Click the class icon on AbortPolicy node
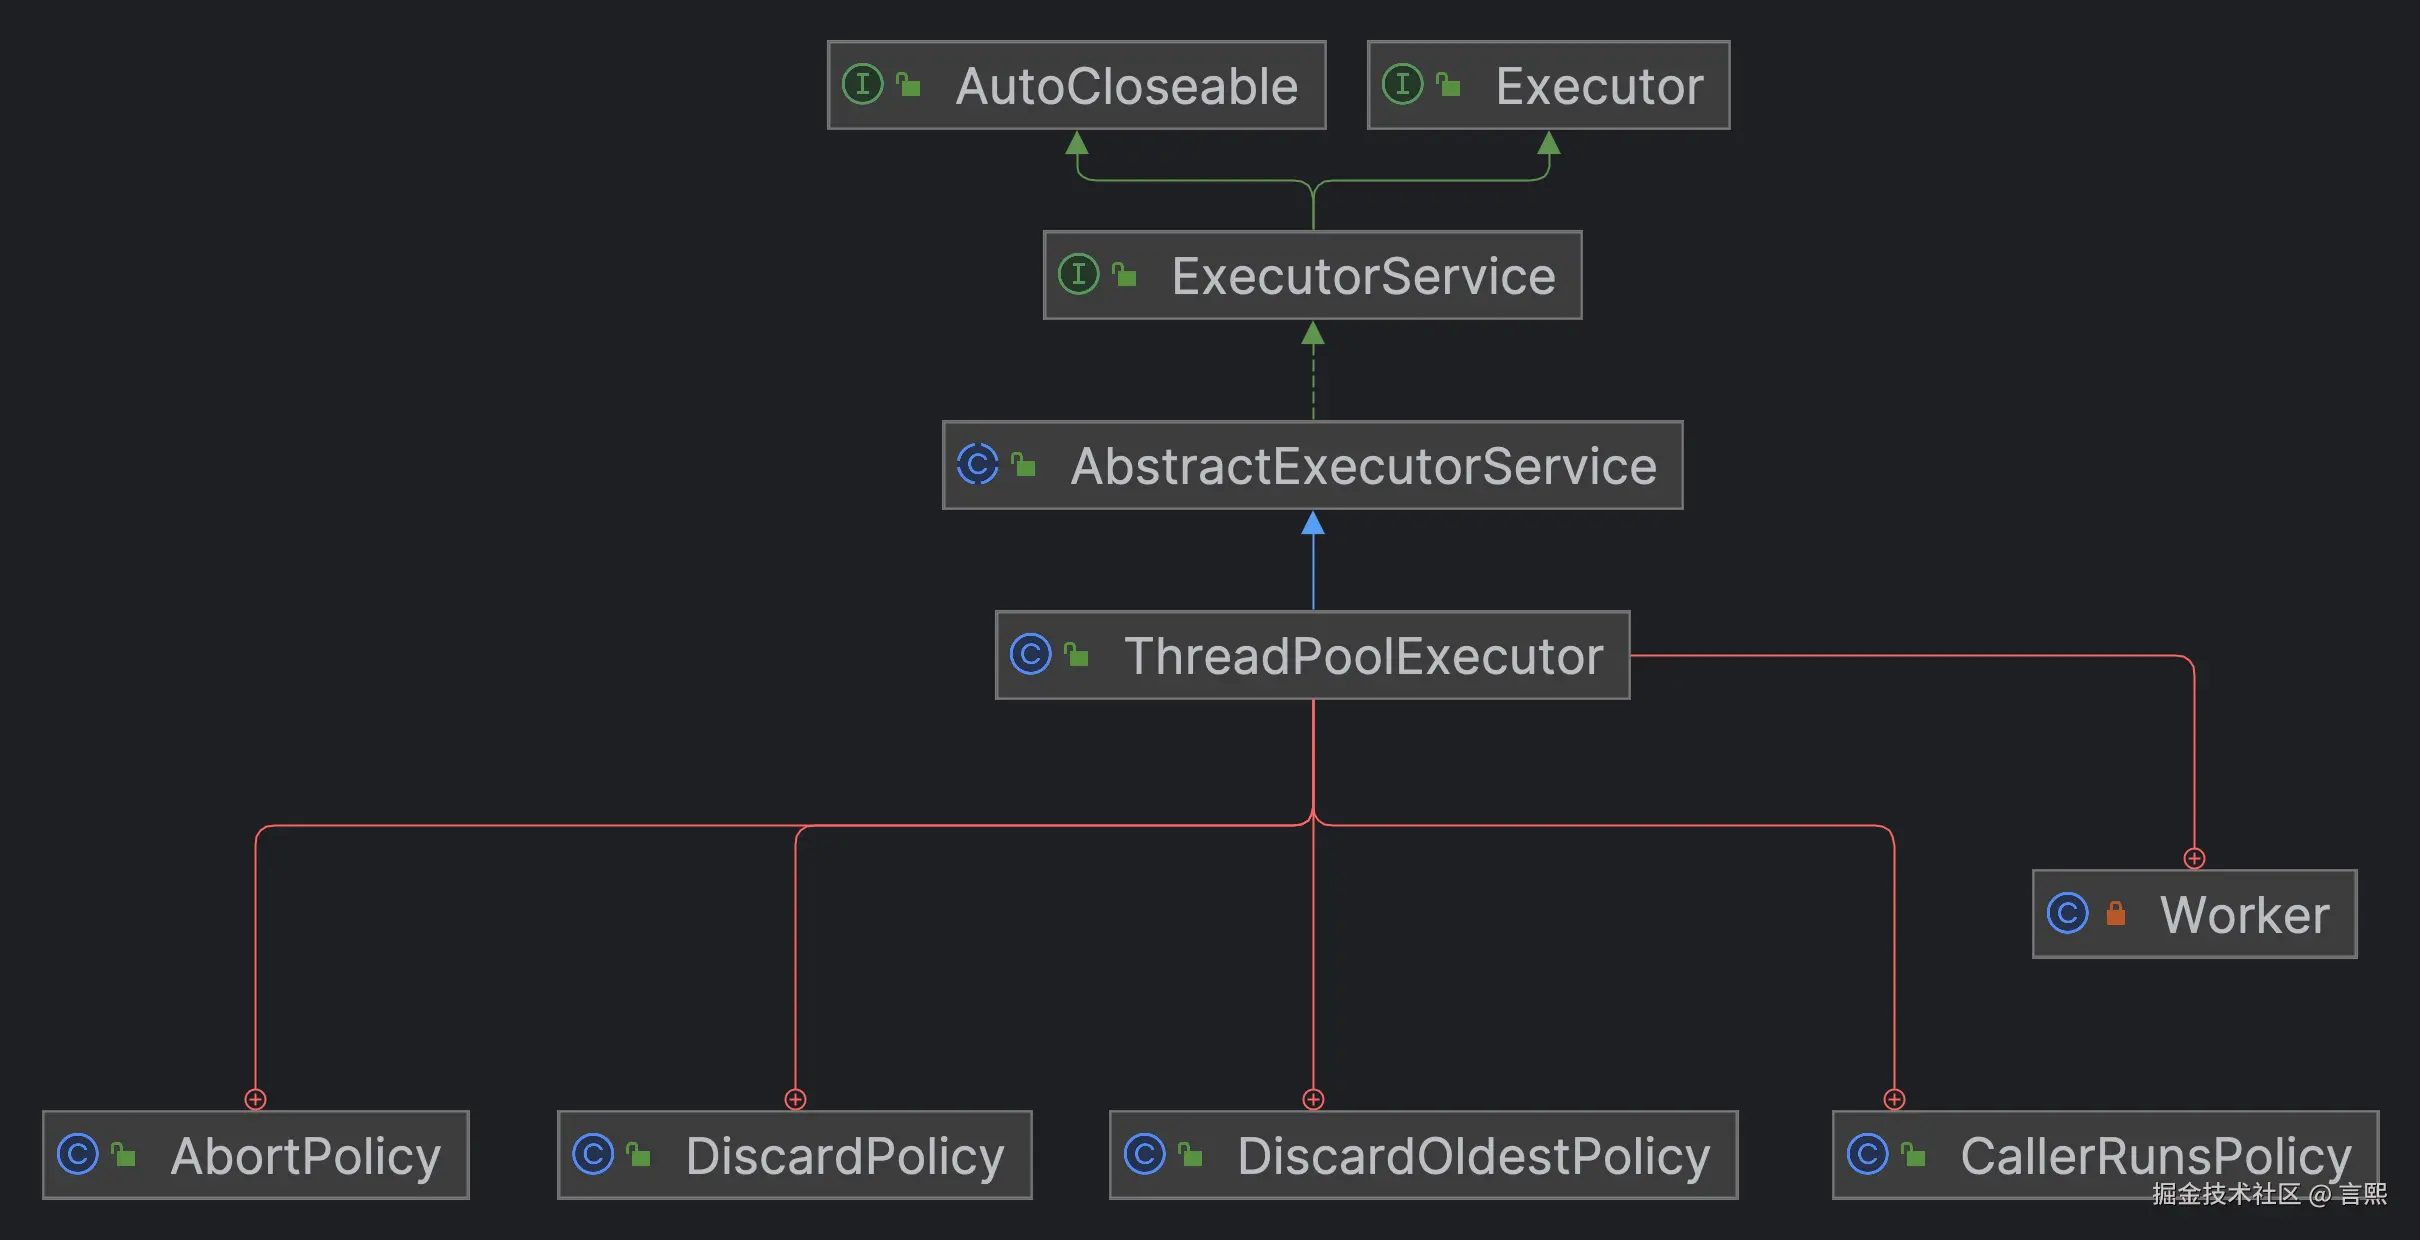This screenshot has height=1240, width=2420. [x=77, y=1154]
